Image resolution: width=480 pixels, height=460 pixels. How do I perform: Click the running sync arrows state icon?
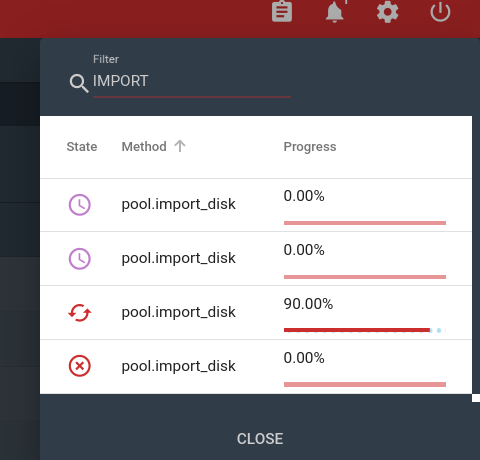tap(79, 313)
